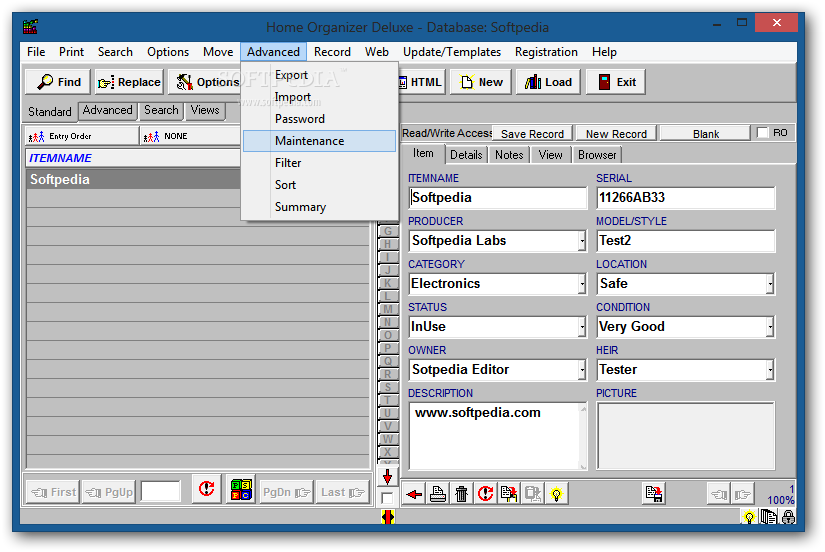Toggle the RO read-only checkbox
This screenshot has height=552, width=825.
[x=762, y=133]
